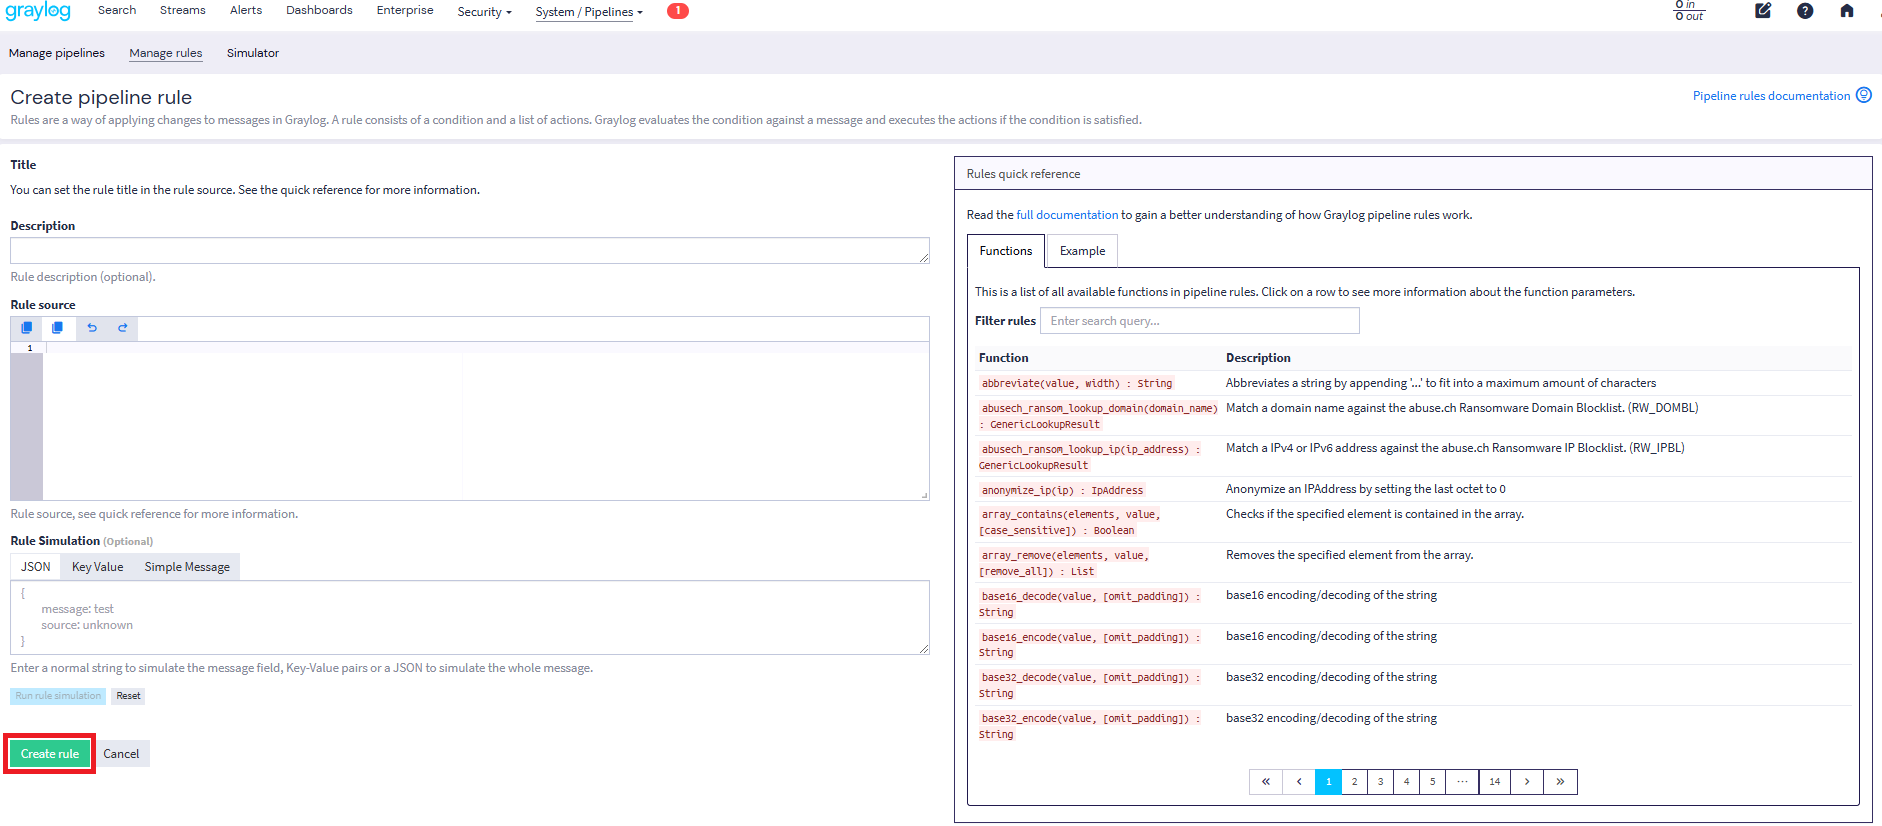Go to next page of functions list
The image size is (1882, 826).
coord(1527,782)
